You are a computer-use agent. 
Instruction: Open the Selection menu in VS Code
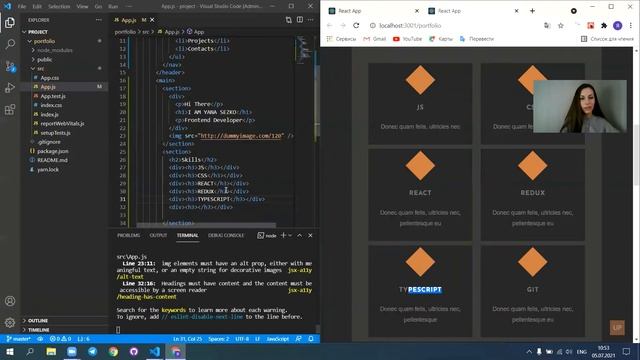(59, 7)
